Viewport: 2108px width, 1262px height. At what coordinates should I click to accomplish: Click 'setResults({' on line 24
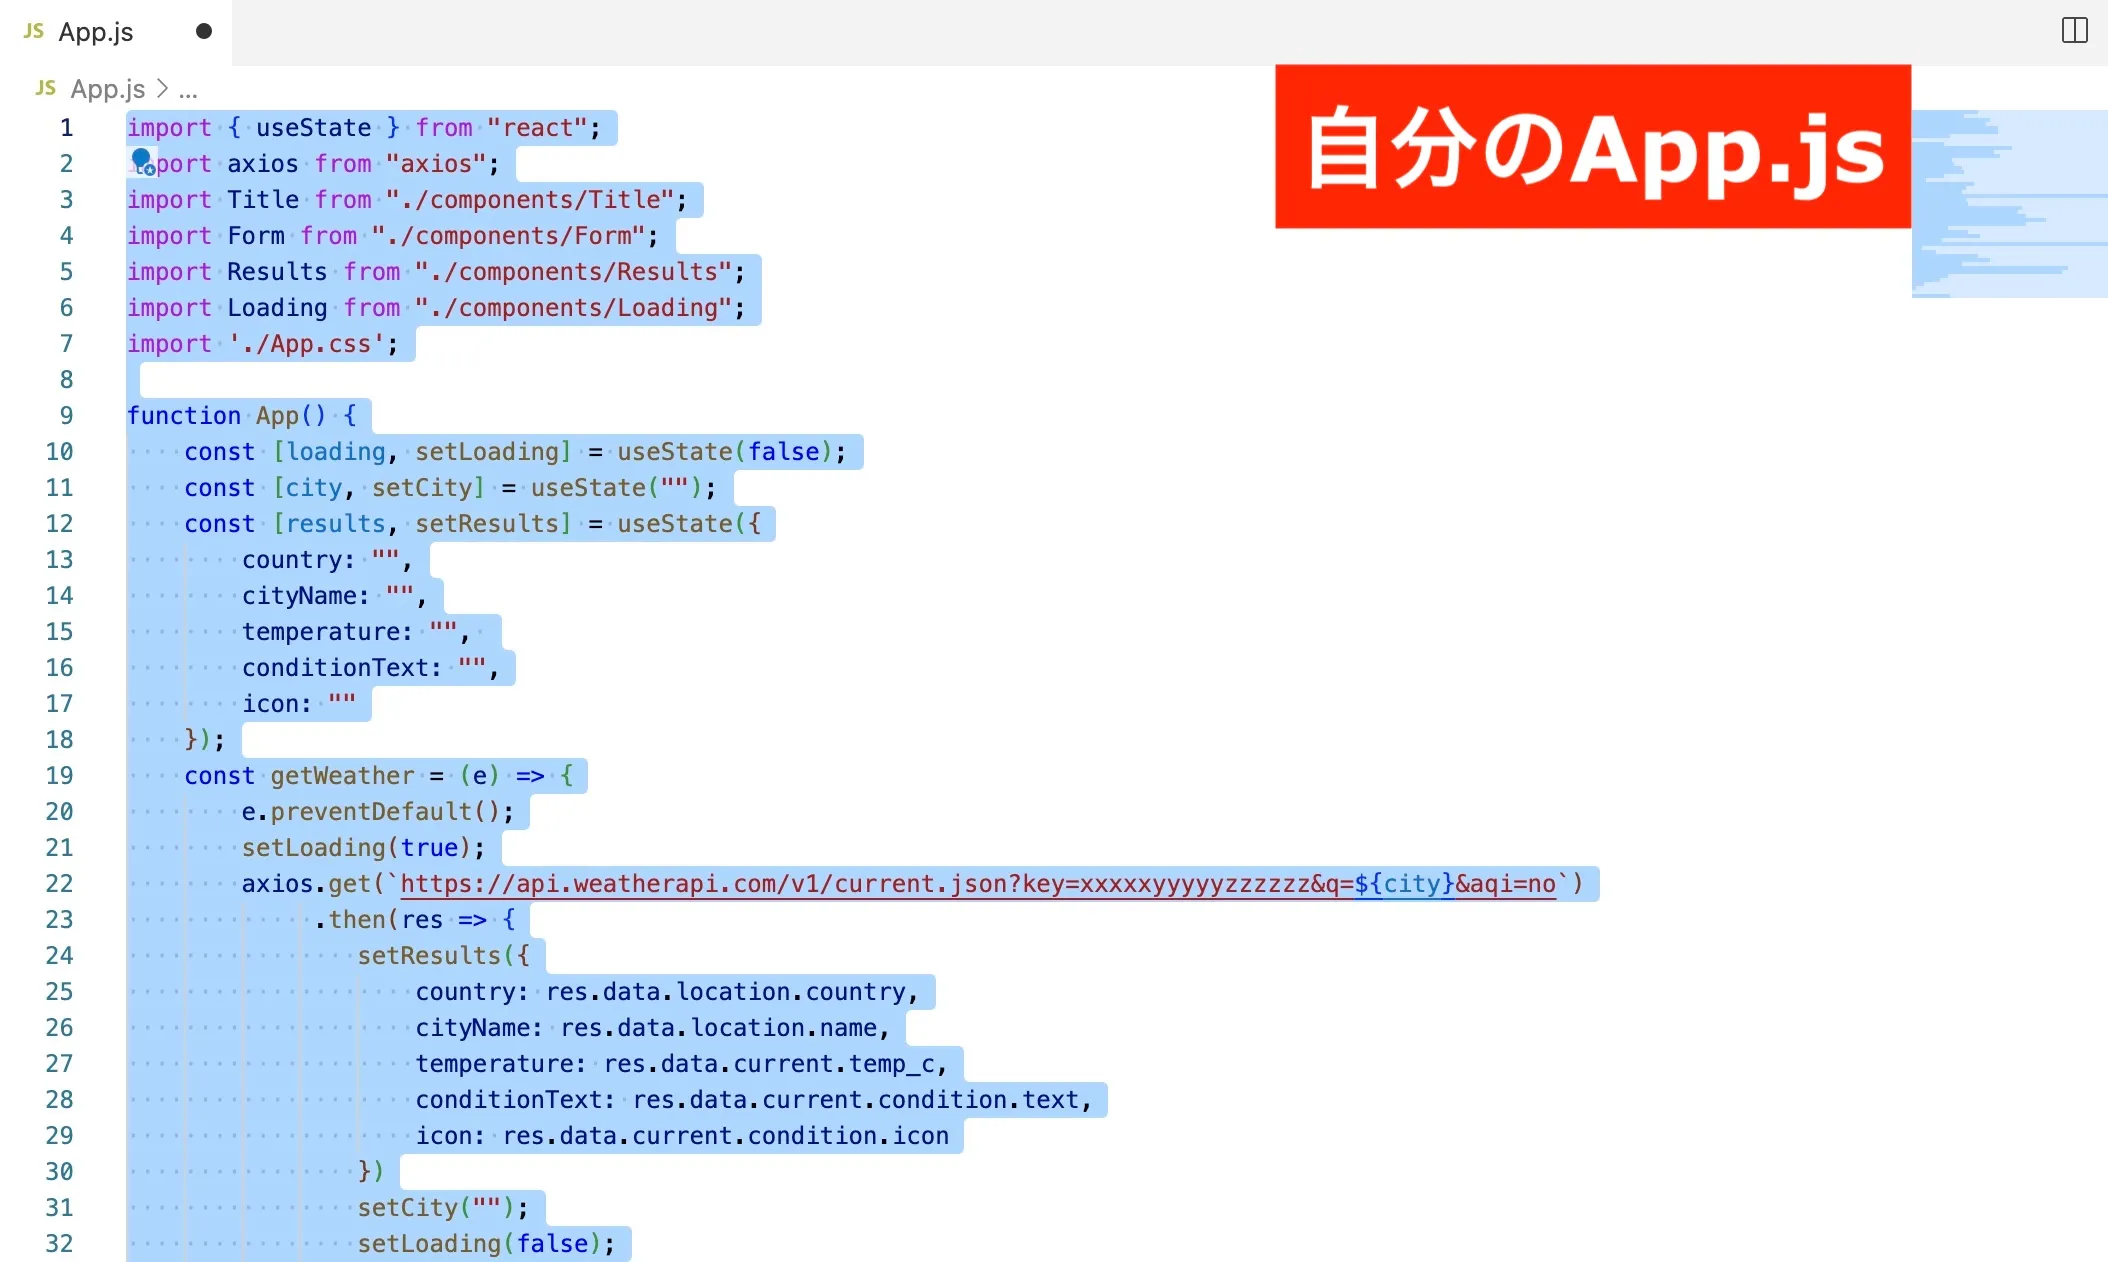443,956
